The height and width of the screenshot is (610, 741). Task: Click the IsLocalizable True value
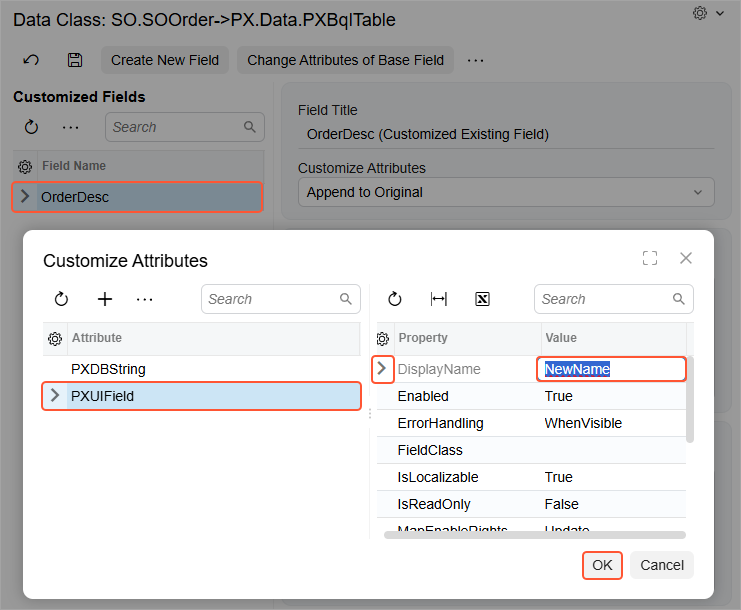pos(559,477)
